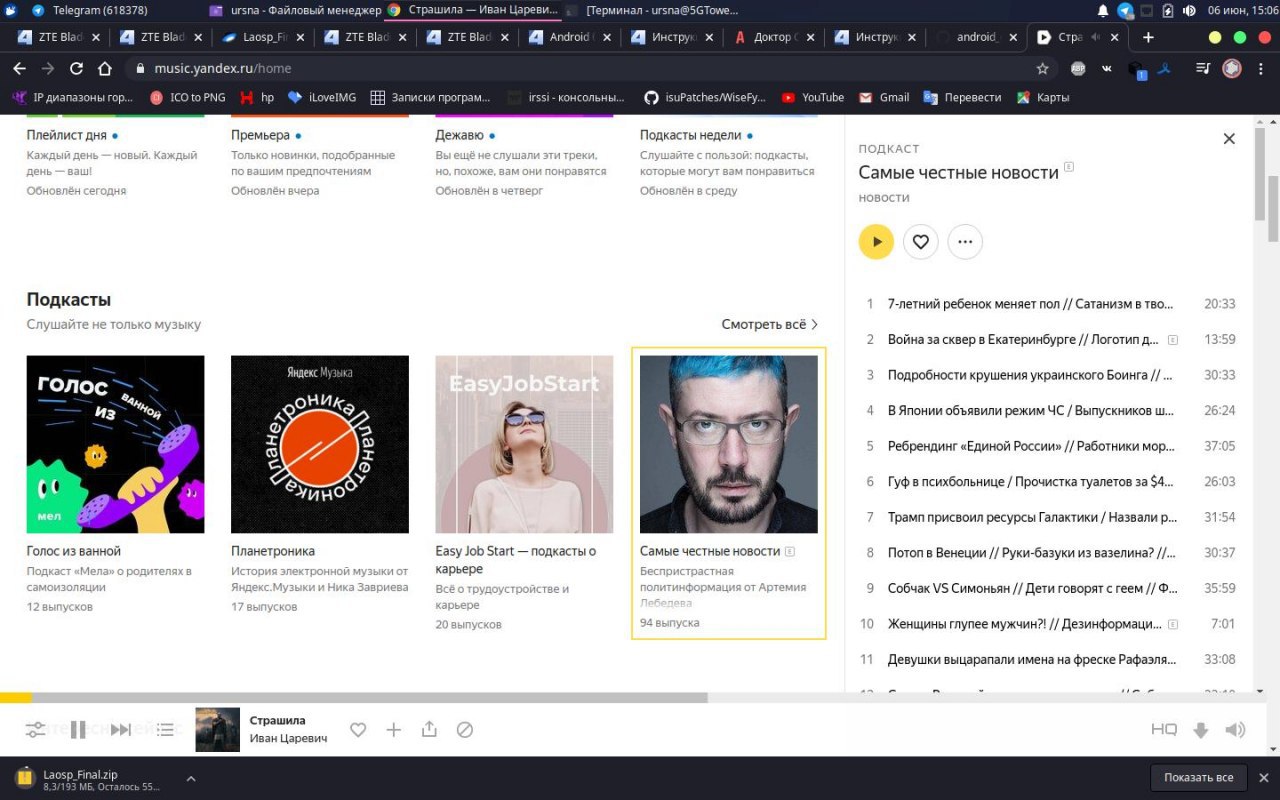Open the YouTube bookmark
The image size is (1280, 800).
[813, 97]
